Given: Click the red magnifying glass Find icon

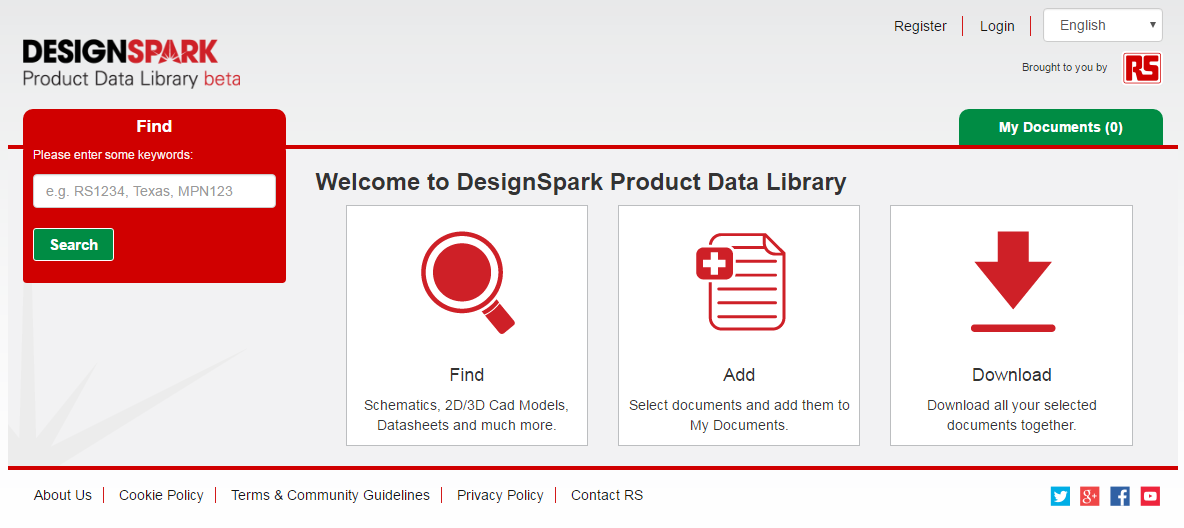Looking at the screenshot, I should coord(467,282).
